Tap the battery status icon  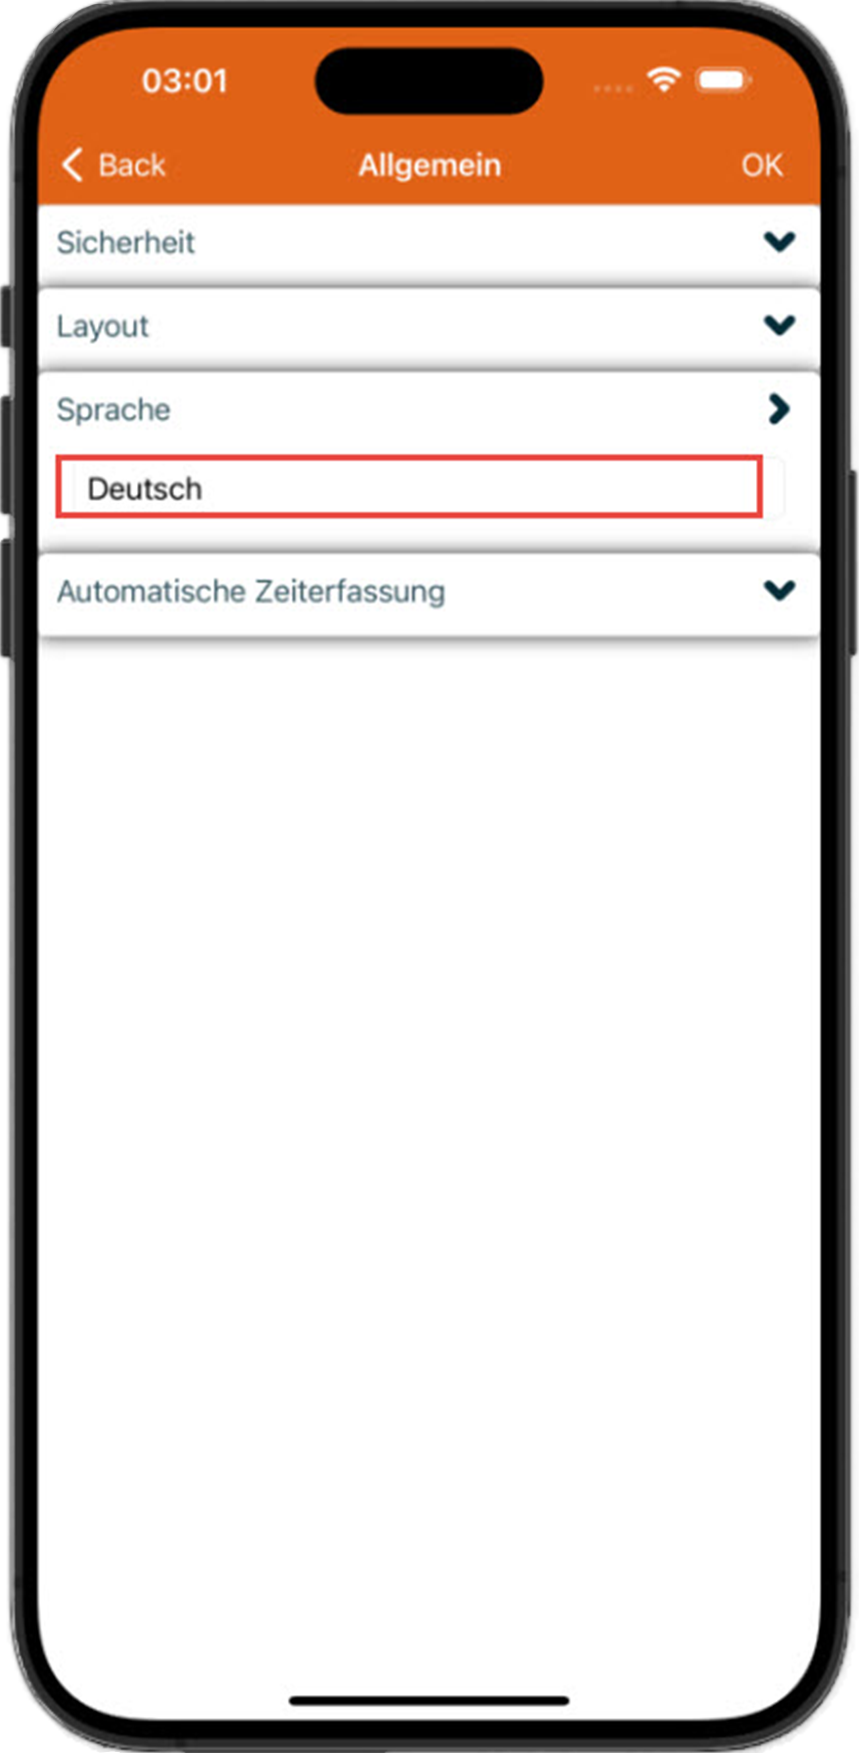point(725,80)
